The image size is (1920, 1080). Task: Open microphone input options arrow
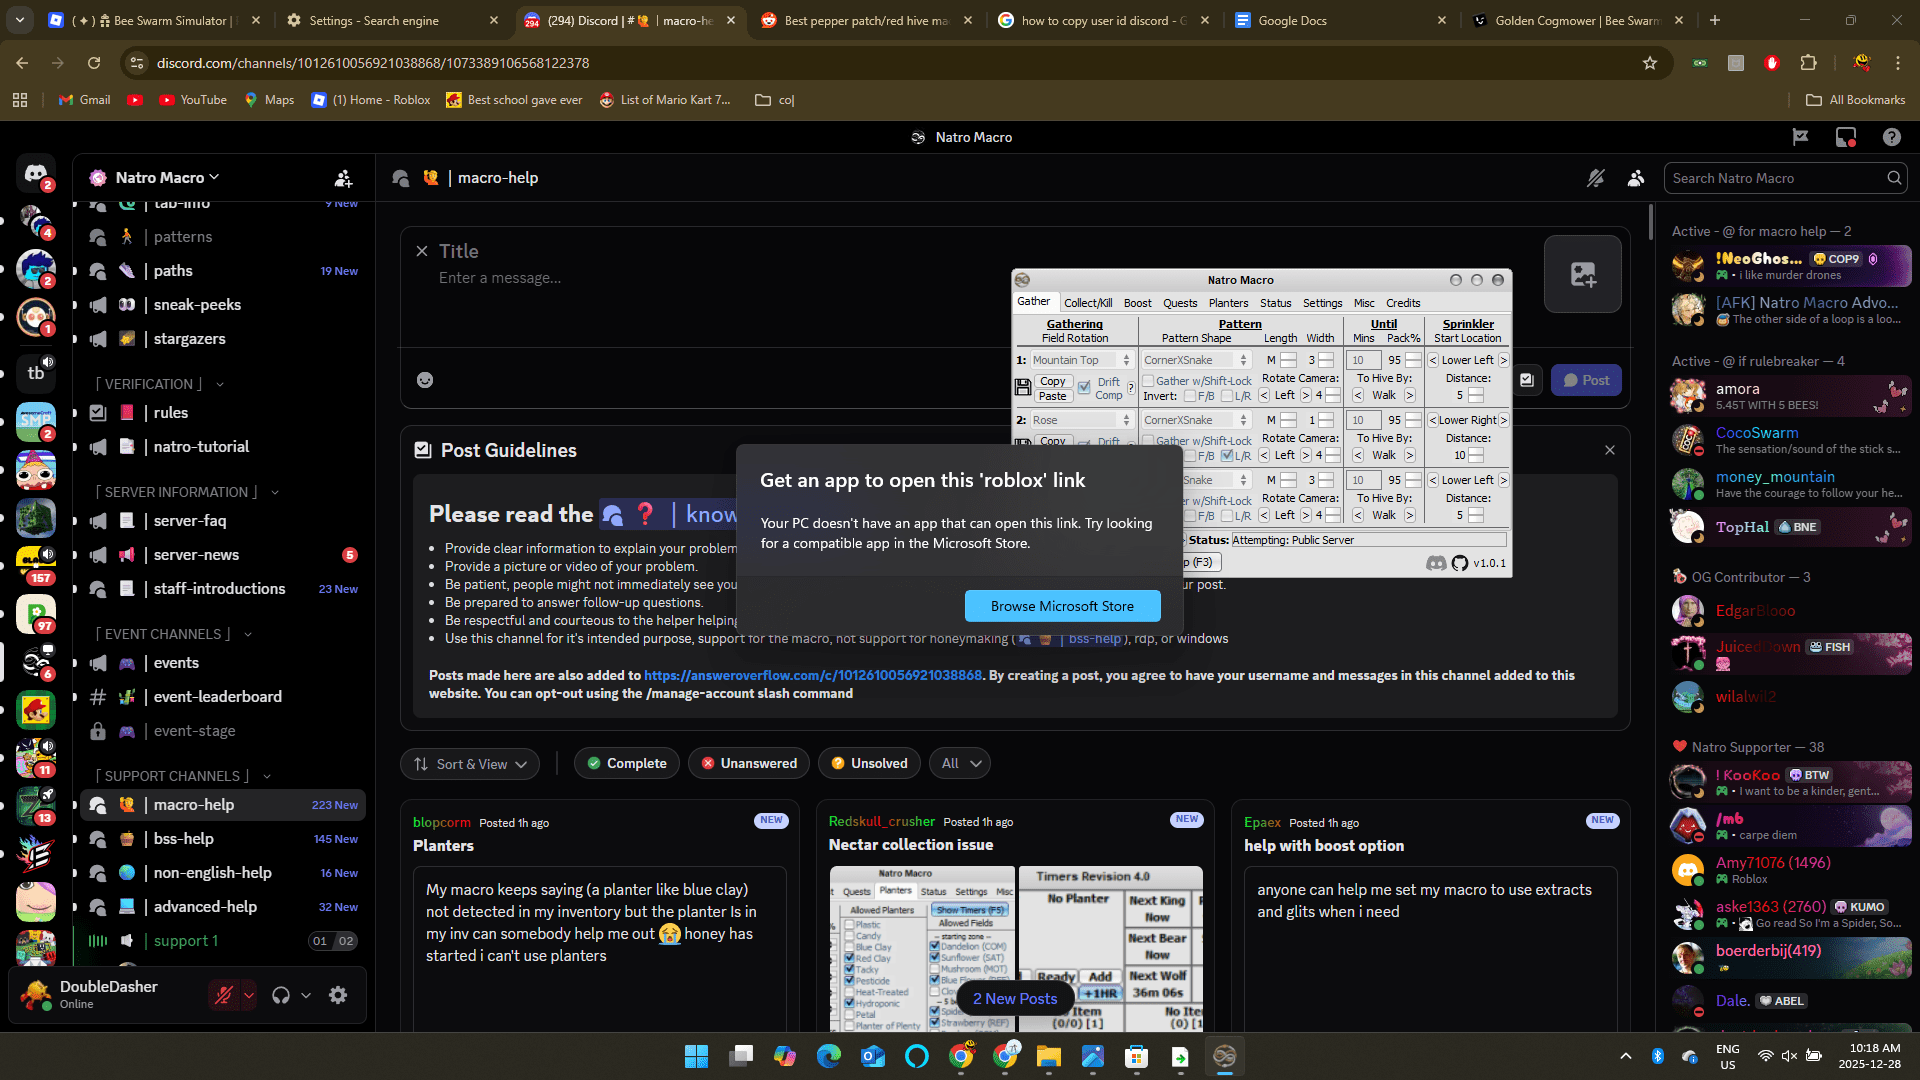pos(249,995)
